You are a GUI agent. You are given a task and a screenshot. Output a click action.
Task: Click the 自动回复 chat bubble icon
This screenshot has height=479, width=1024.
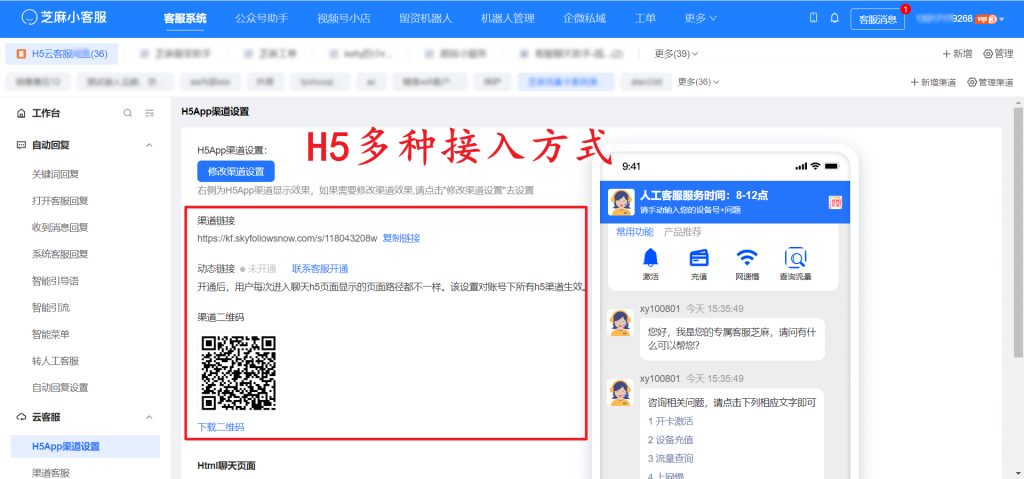22,145
